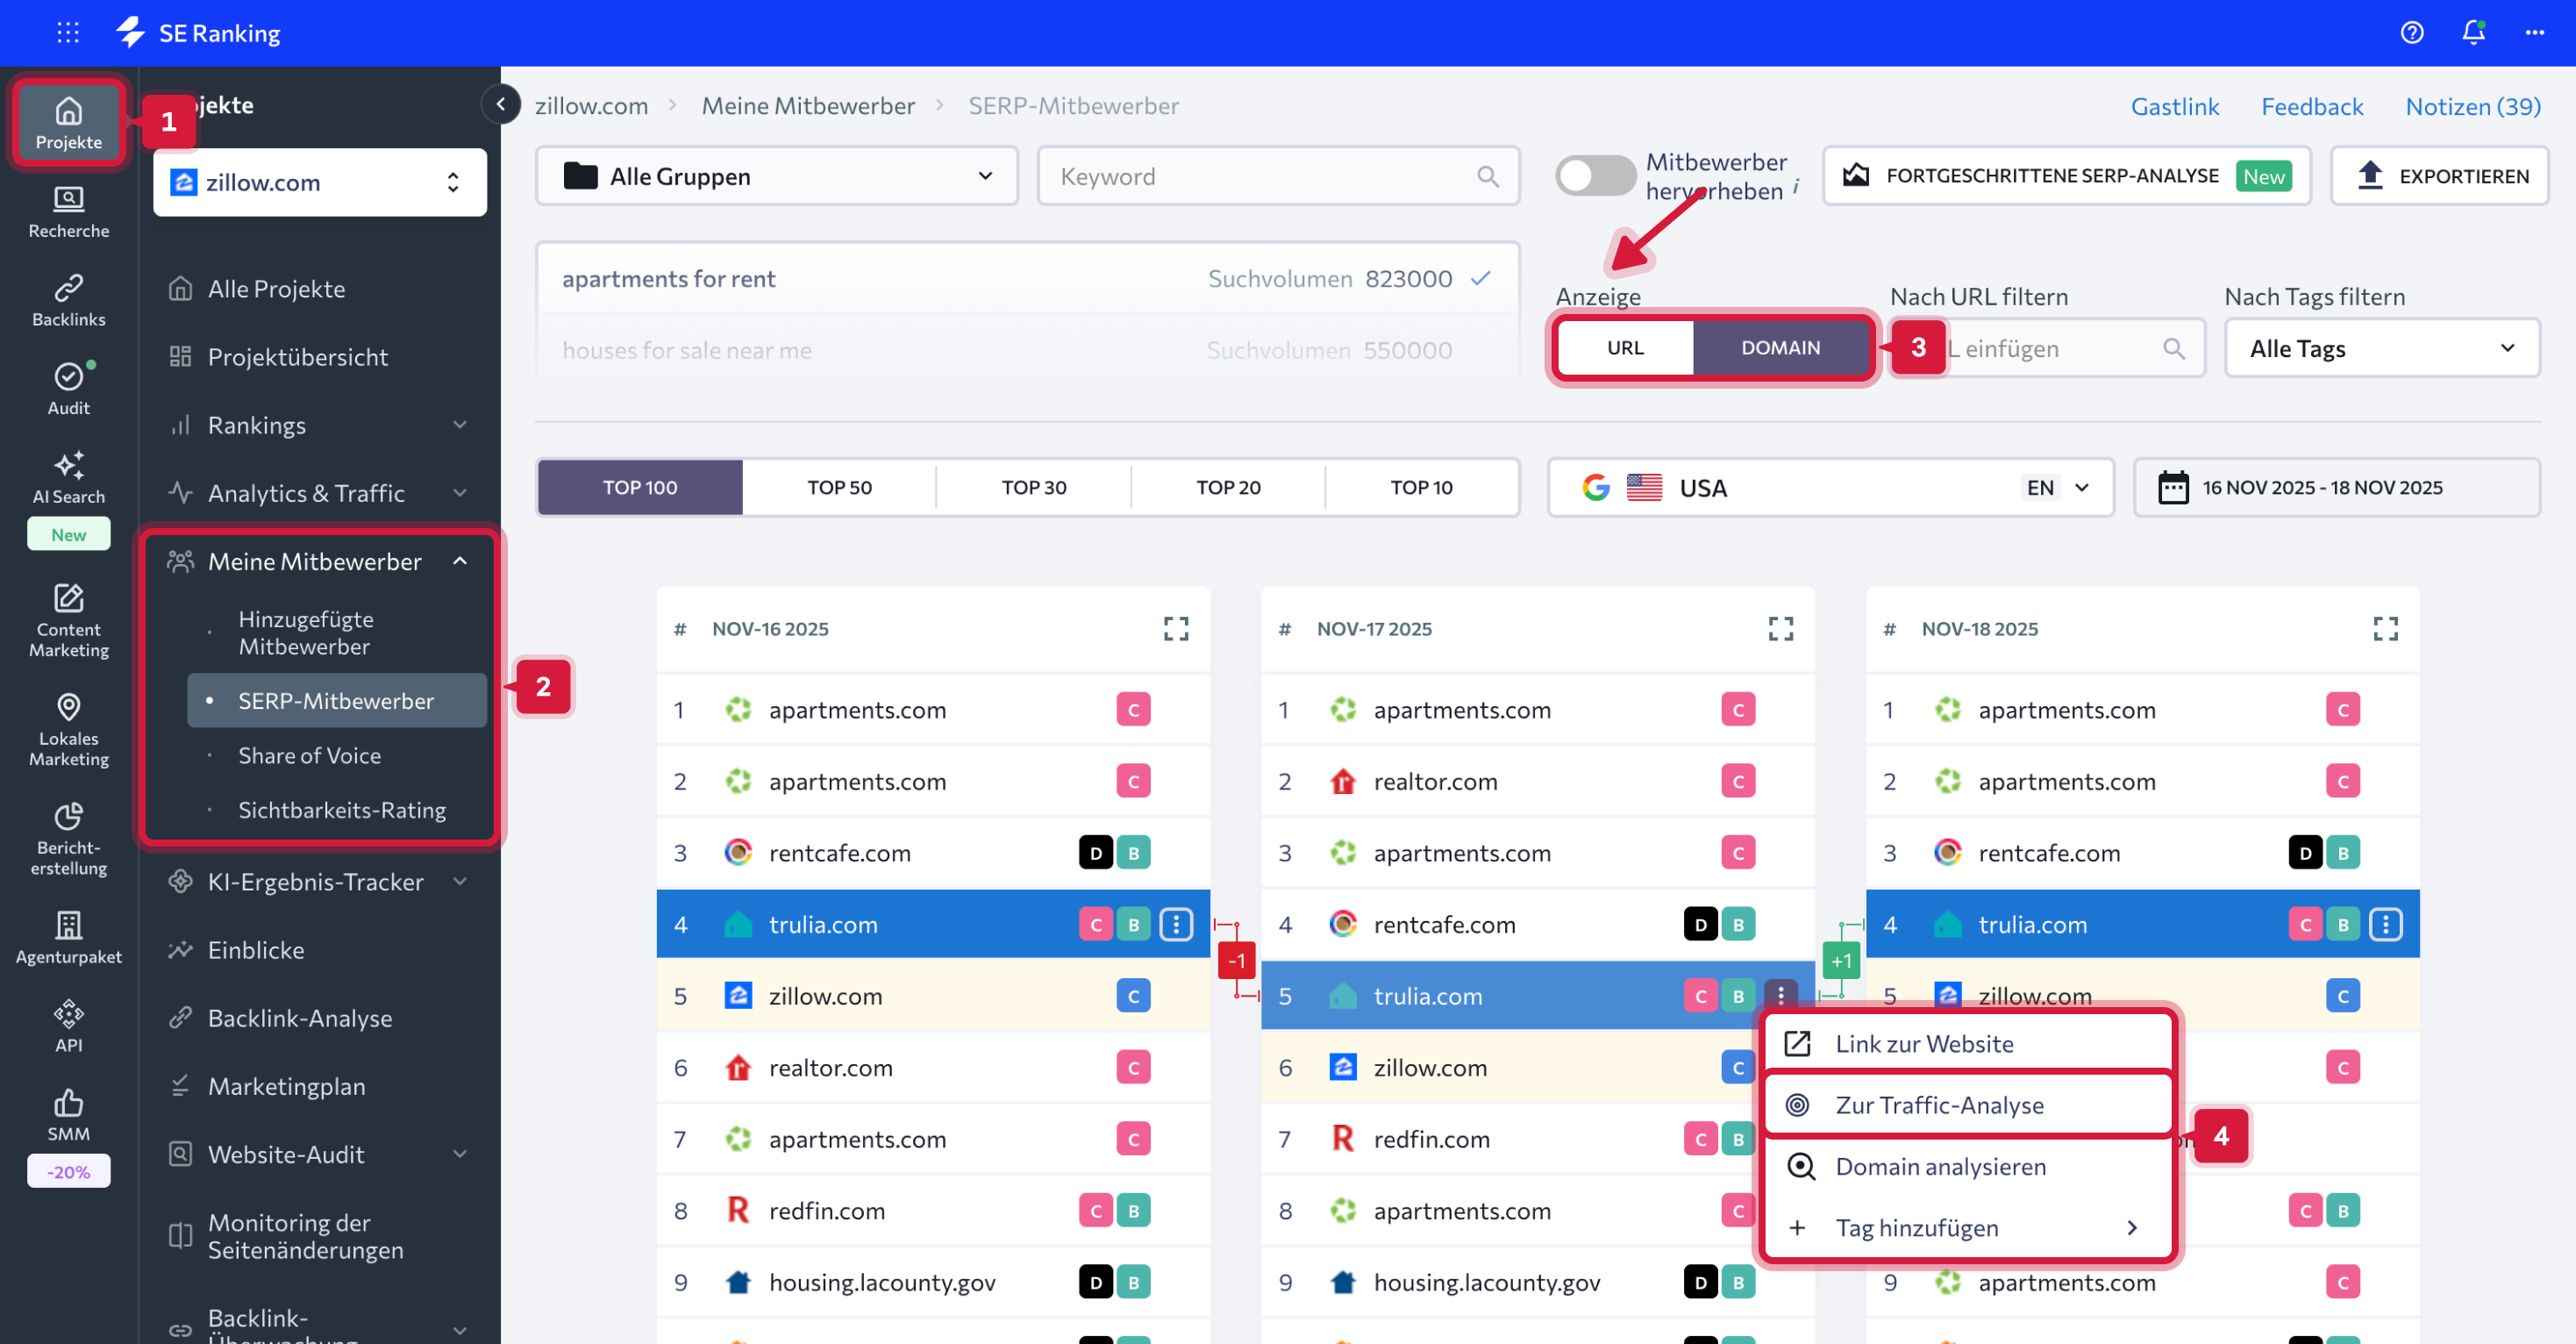Open the Gastlink link
This screenshot has height=1344, width=2576.
click(x=2174, y=106)
